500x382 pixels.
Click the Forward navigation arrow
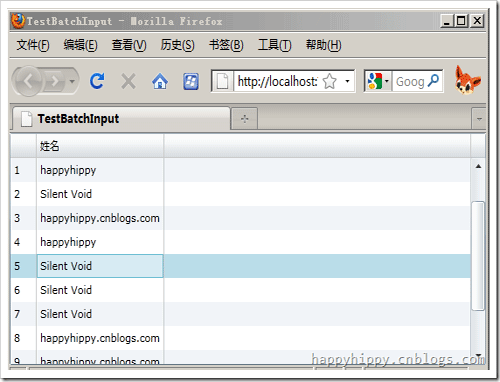pyautogui.click(x=54, y=81)
